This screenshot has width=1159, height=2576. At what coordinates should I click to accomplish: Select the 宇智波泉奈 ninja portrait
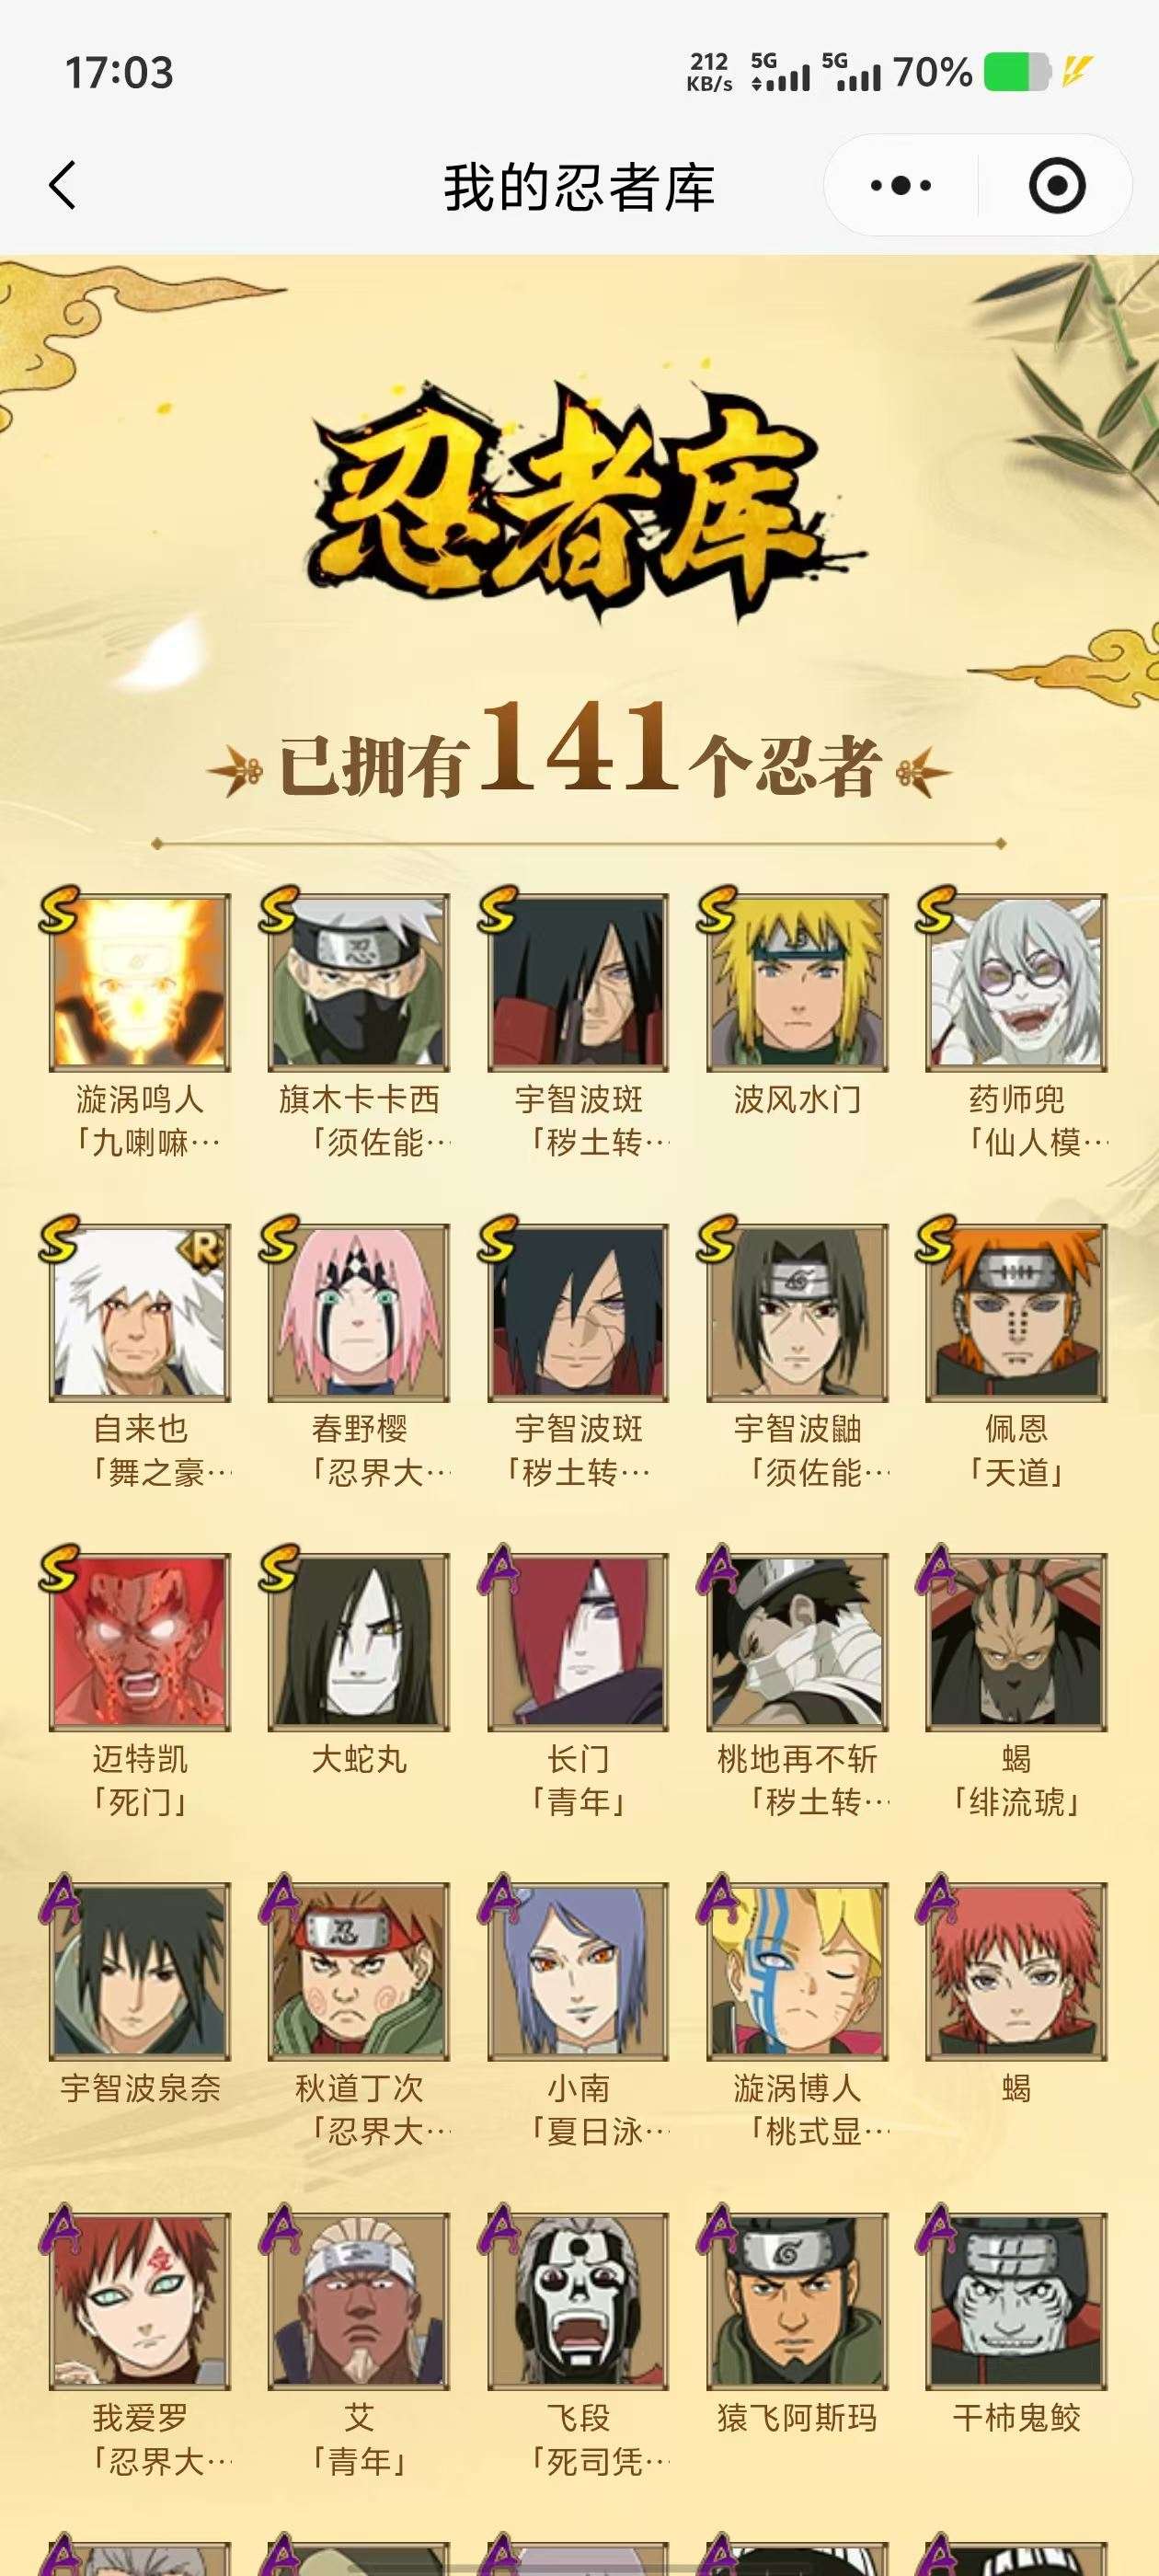140,1970
